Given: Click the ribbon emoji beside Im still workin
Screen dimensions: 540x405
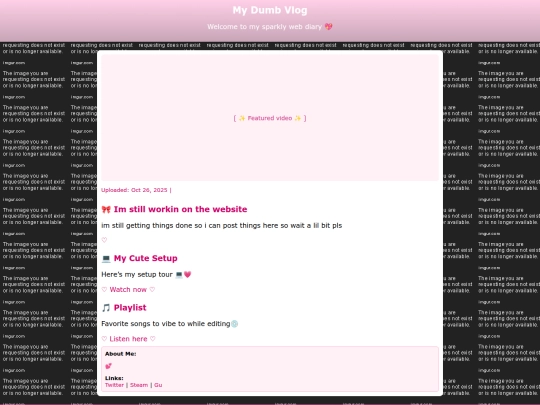Looking at the screenshot, I should 106,209.
